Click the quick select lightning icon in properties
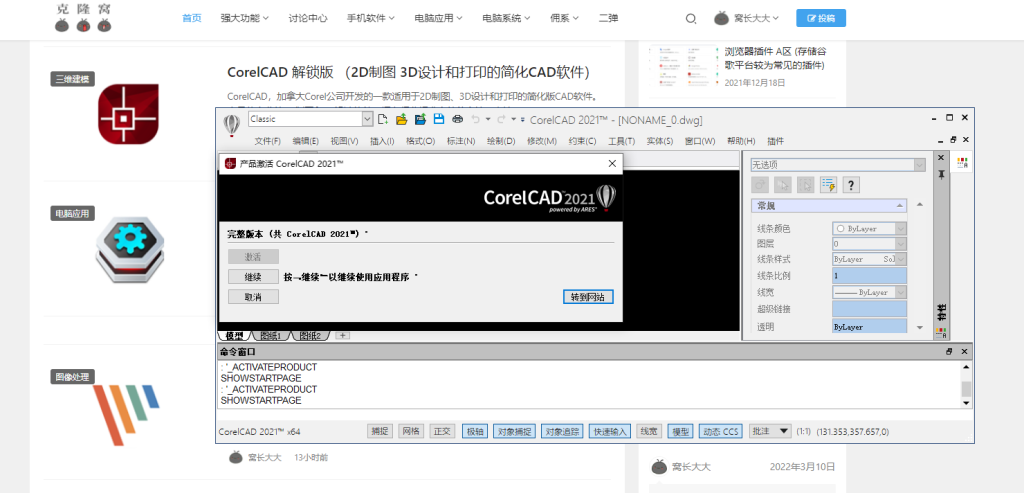Screen dimensions: 1024x493 pyautogui.click(x=829, y=185)
